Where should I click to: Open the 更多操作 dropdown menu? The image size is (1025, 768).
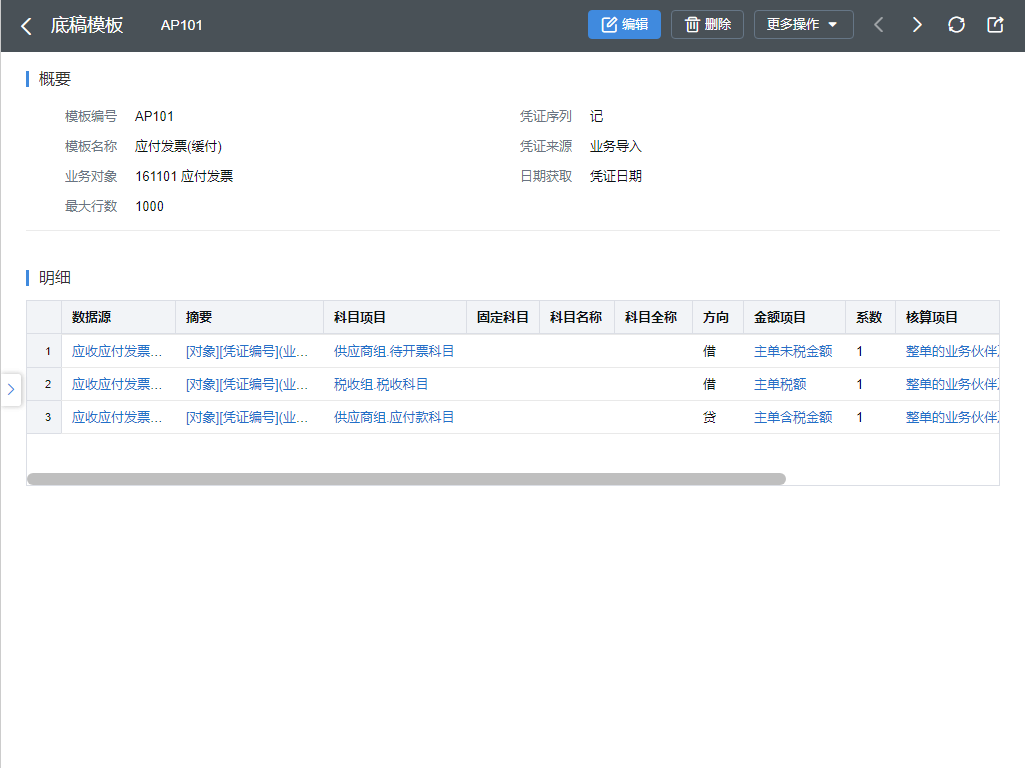pyautogui.click(x=803, y=25)
